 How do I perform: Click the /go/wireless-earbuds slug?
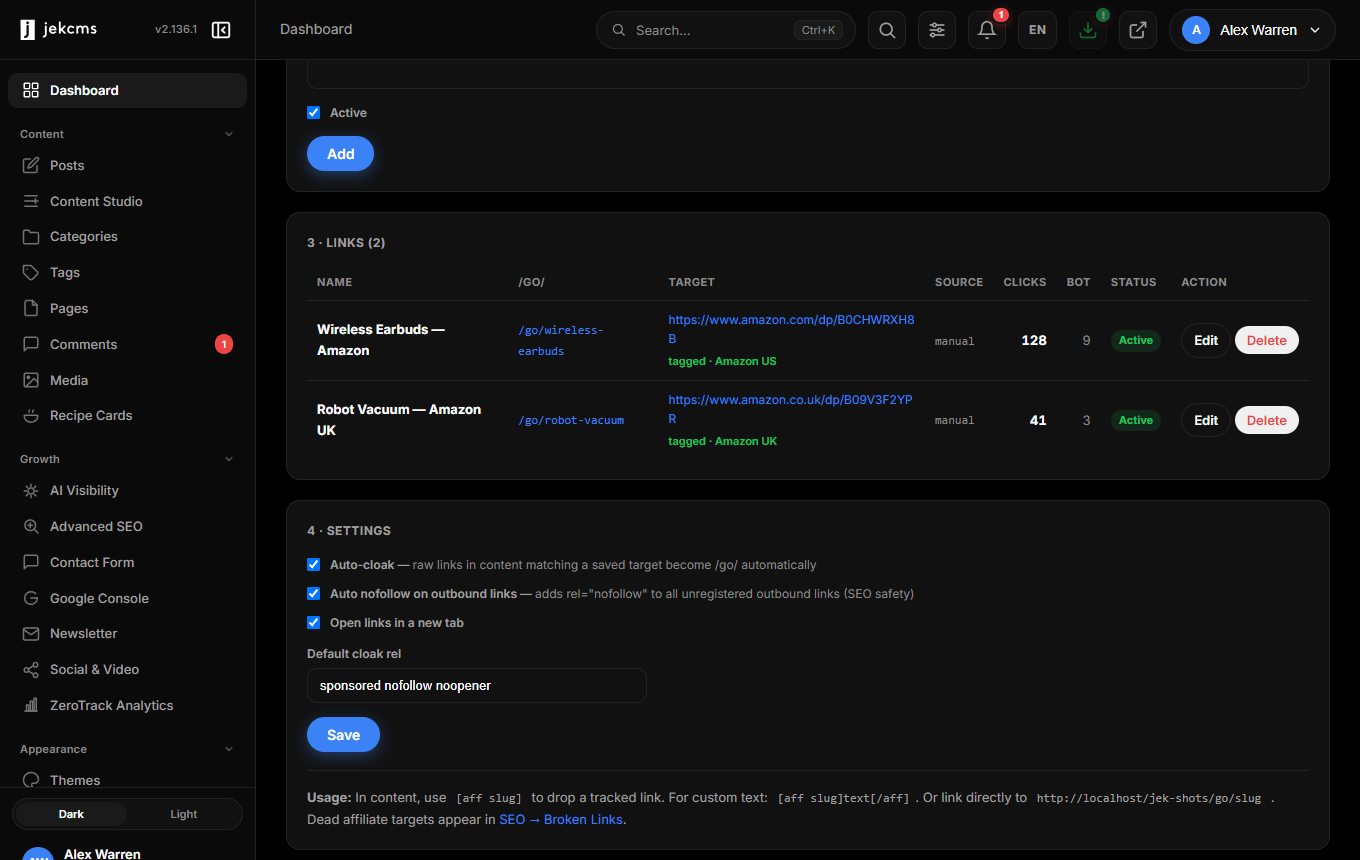[561, 340]
